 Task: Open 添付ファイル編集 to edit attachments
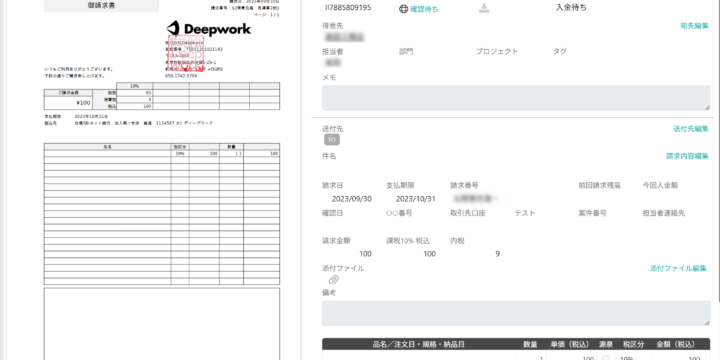click(x=678, y=269)
